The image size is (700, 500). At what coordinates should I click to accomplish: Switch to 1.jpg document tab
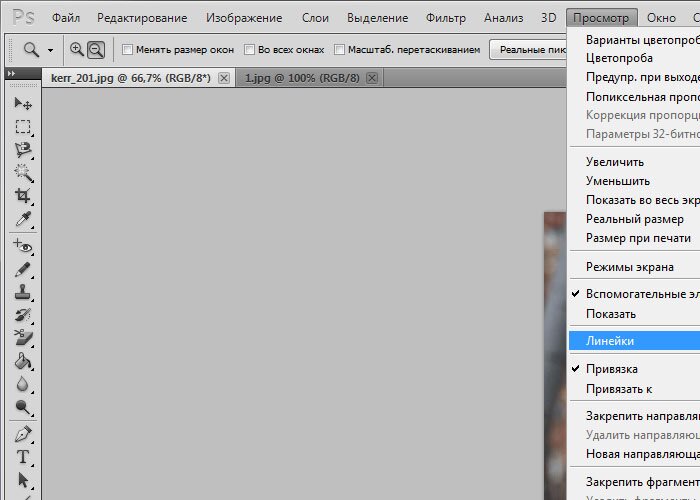pos(302,78)
